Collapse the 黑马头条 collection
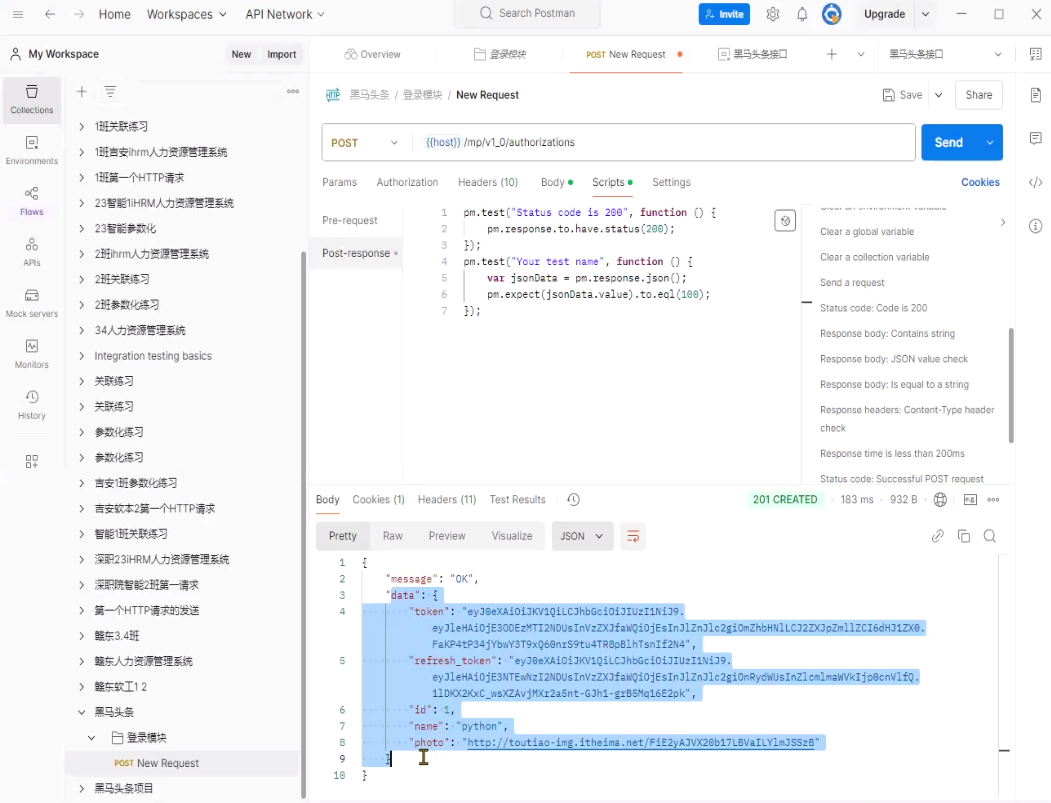Screen dimensions: 1051x803 pos(81,712)
